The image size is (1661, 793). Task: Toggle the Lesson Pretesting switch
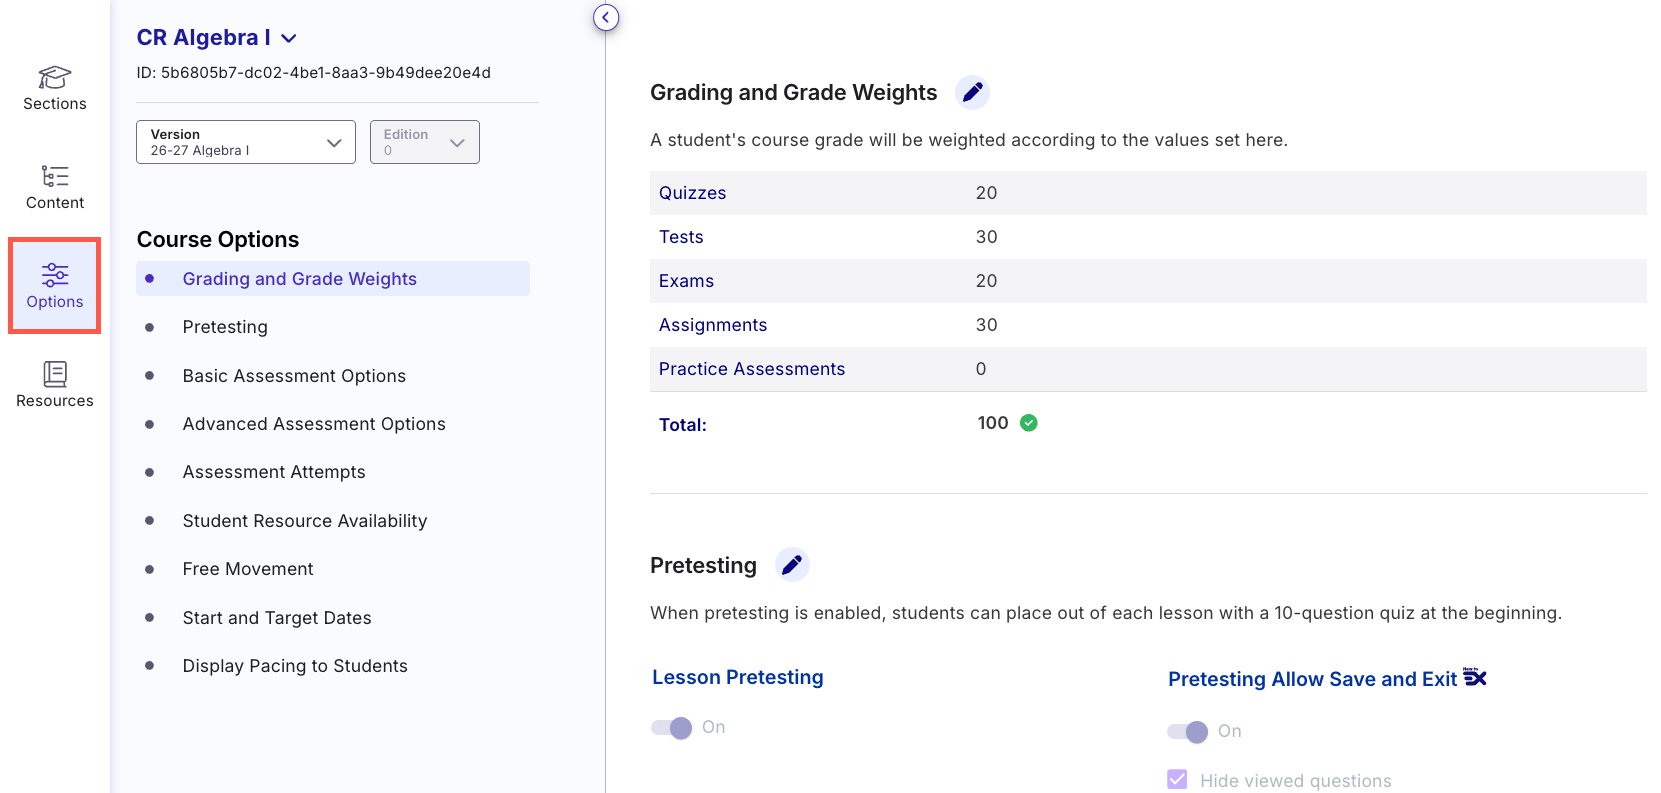[672, 727]
